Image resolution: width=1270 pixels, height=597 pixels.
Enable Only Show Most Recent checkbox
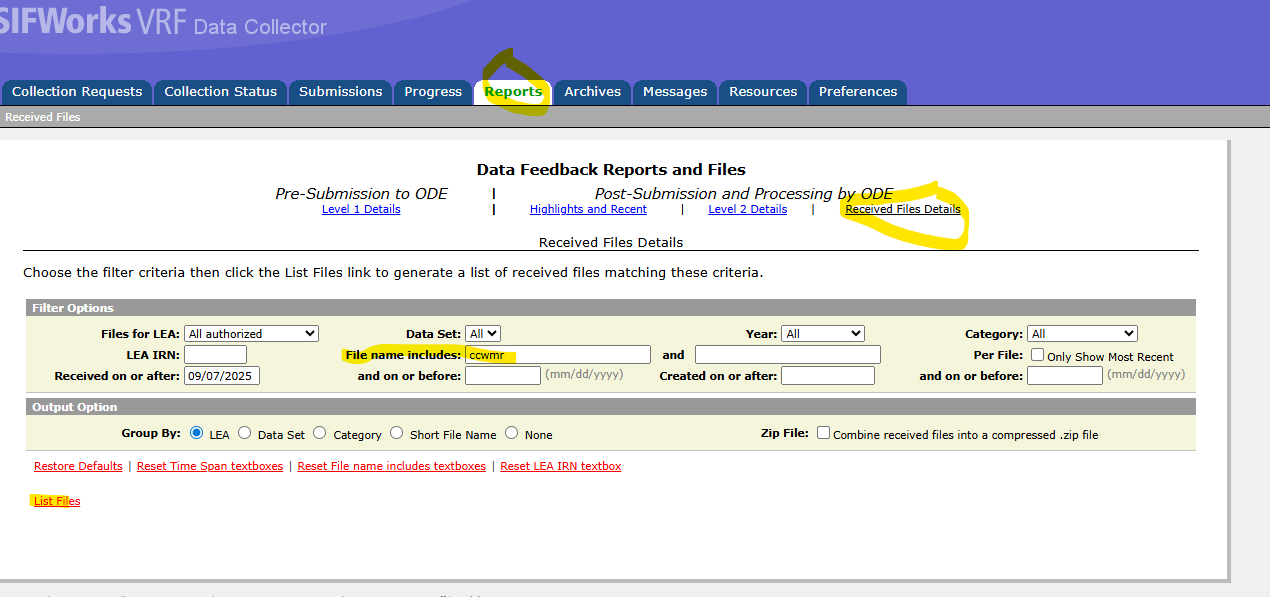click(1037, 355)
